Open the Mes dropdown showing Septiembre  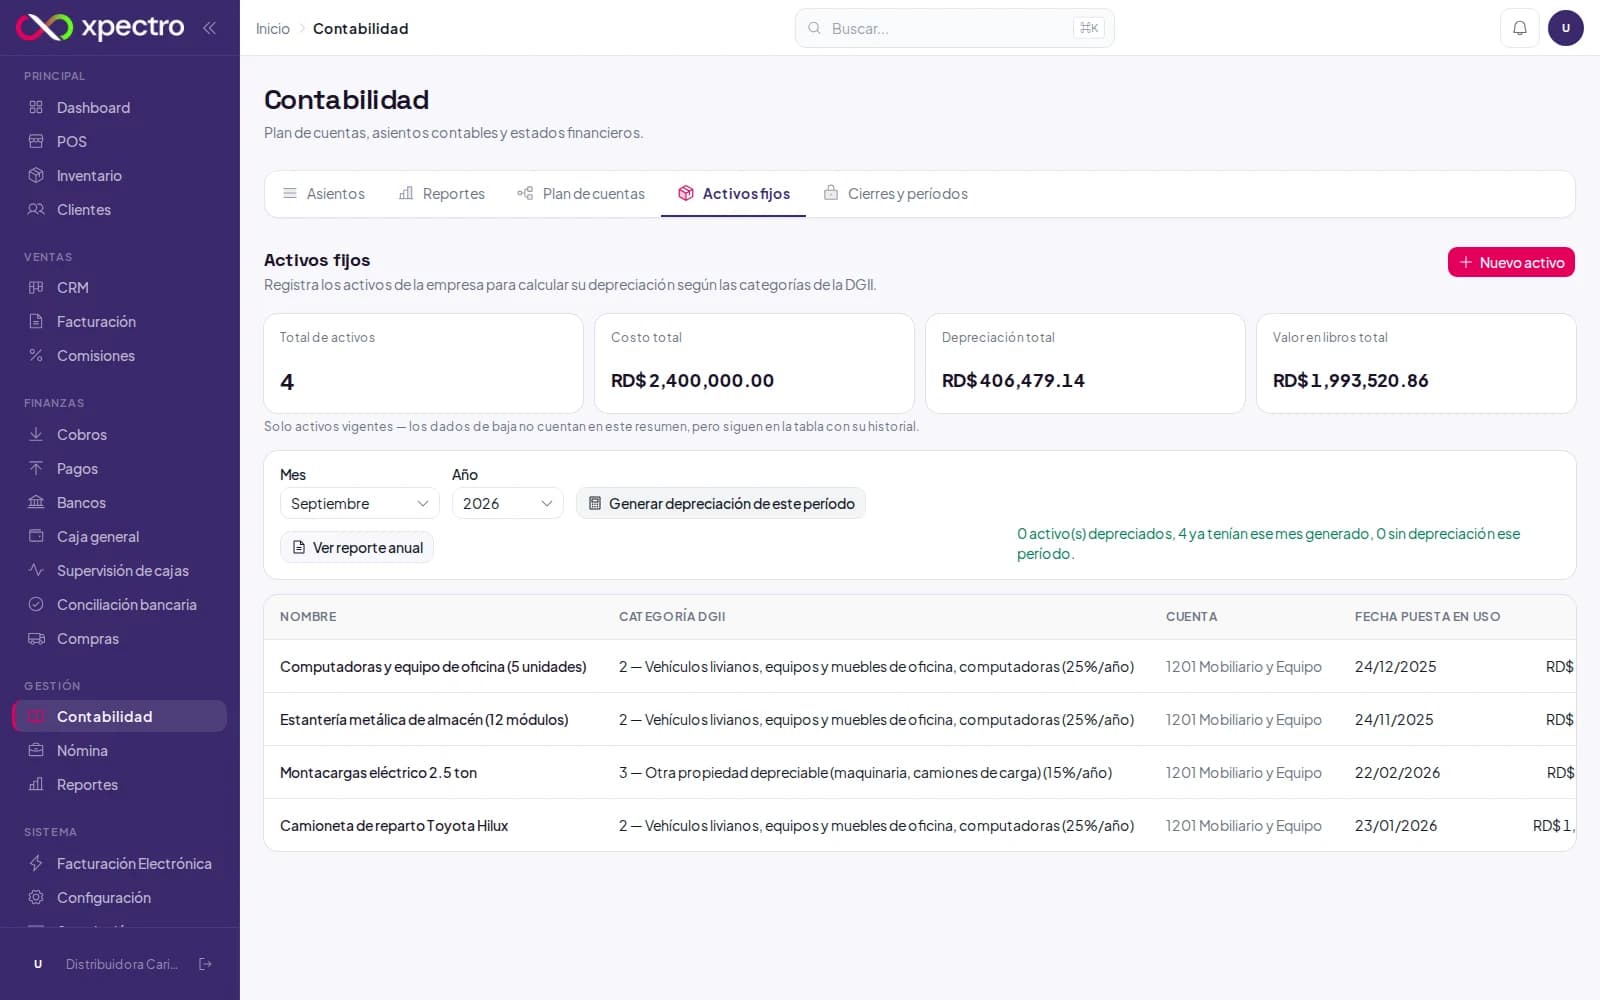tap(359, 503)
